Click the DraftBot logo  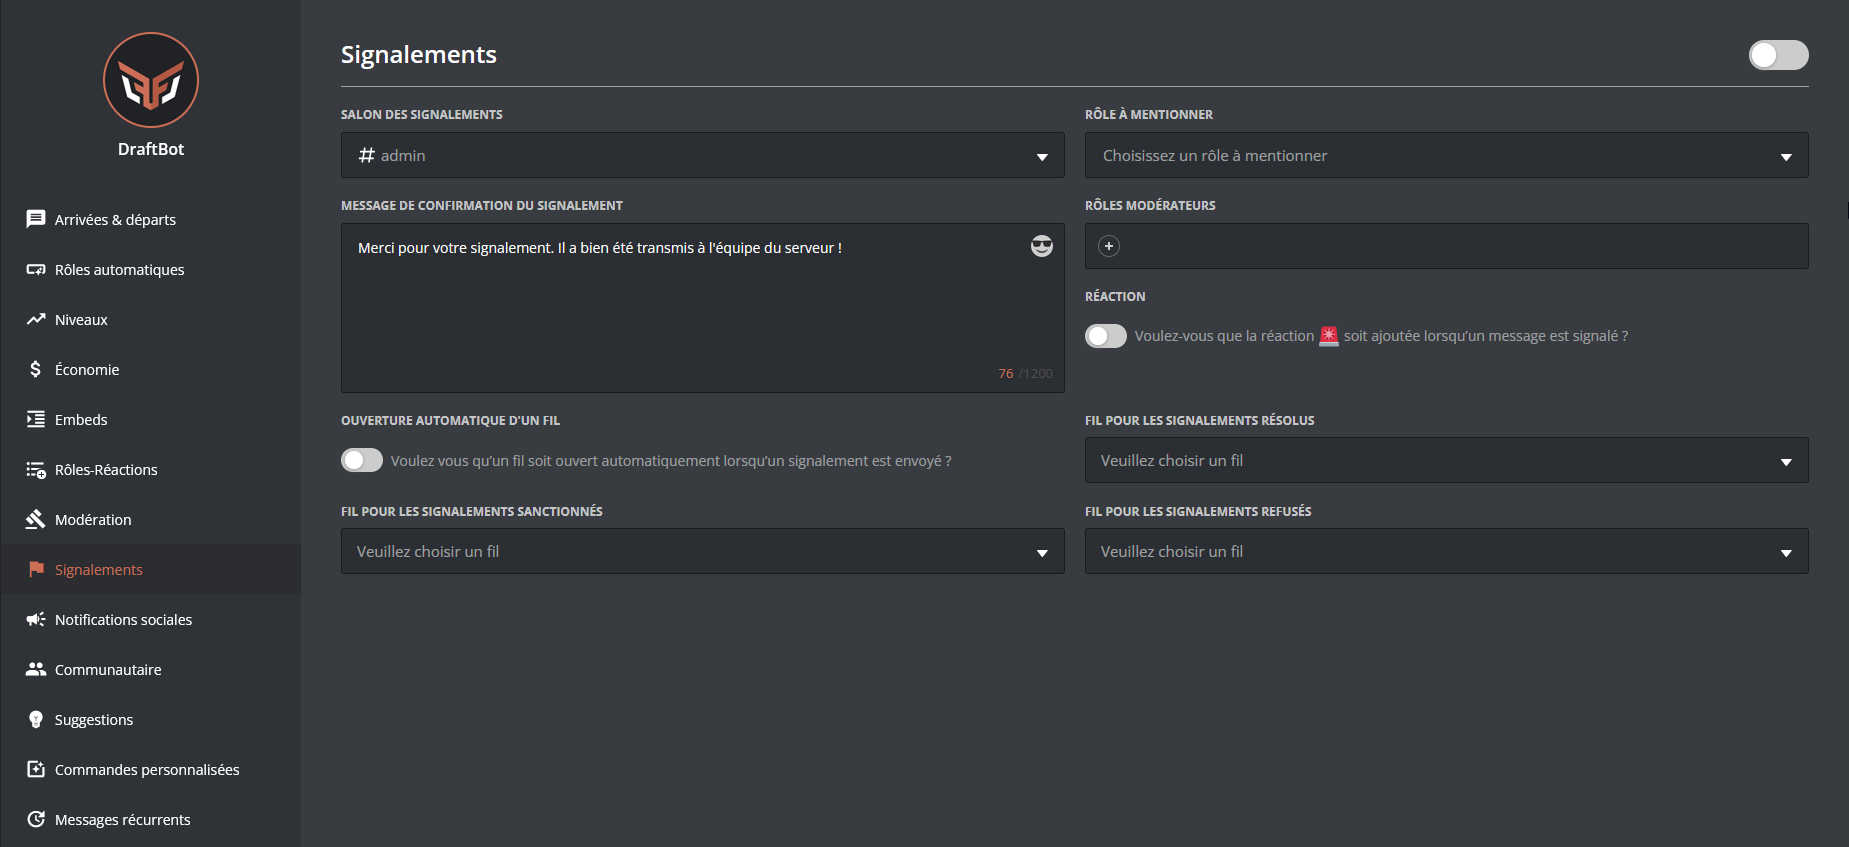pos(150,80)
